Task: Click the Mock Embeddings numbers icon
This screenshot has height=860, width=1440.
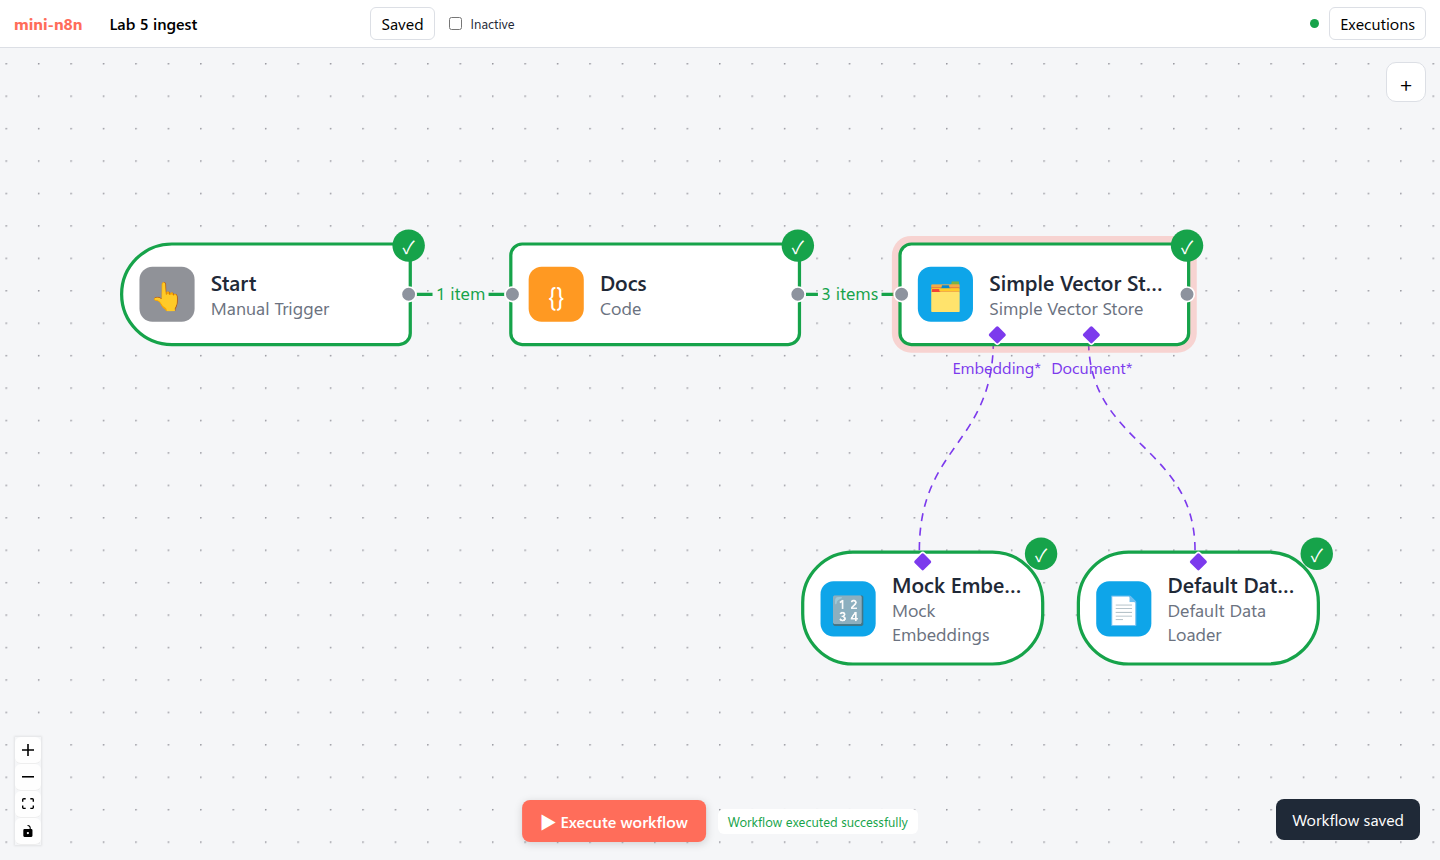Action: point(848,609)
